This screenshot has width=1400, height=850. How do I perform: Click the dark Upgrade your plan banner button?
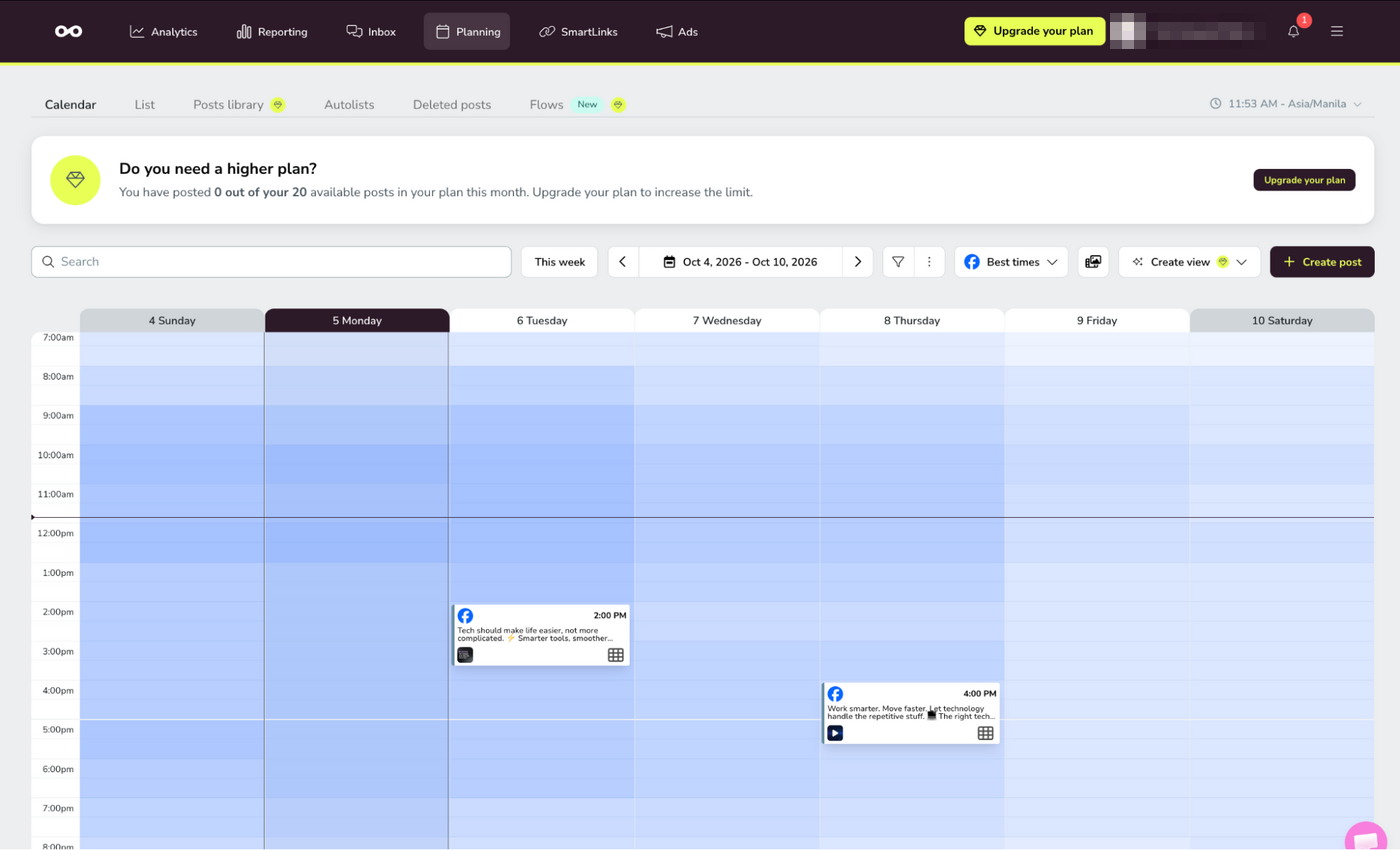pyautogui.click(x=1304, y=180)
